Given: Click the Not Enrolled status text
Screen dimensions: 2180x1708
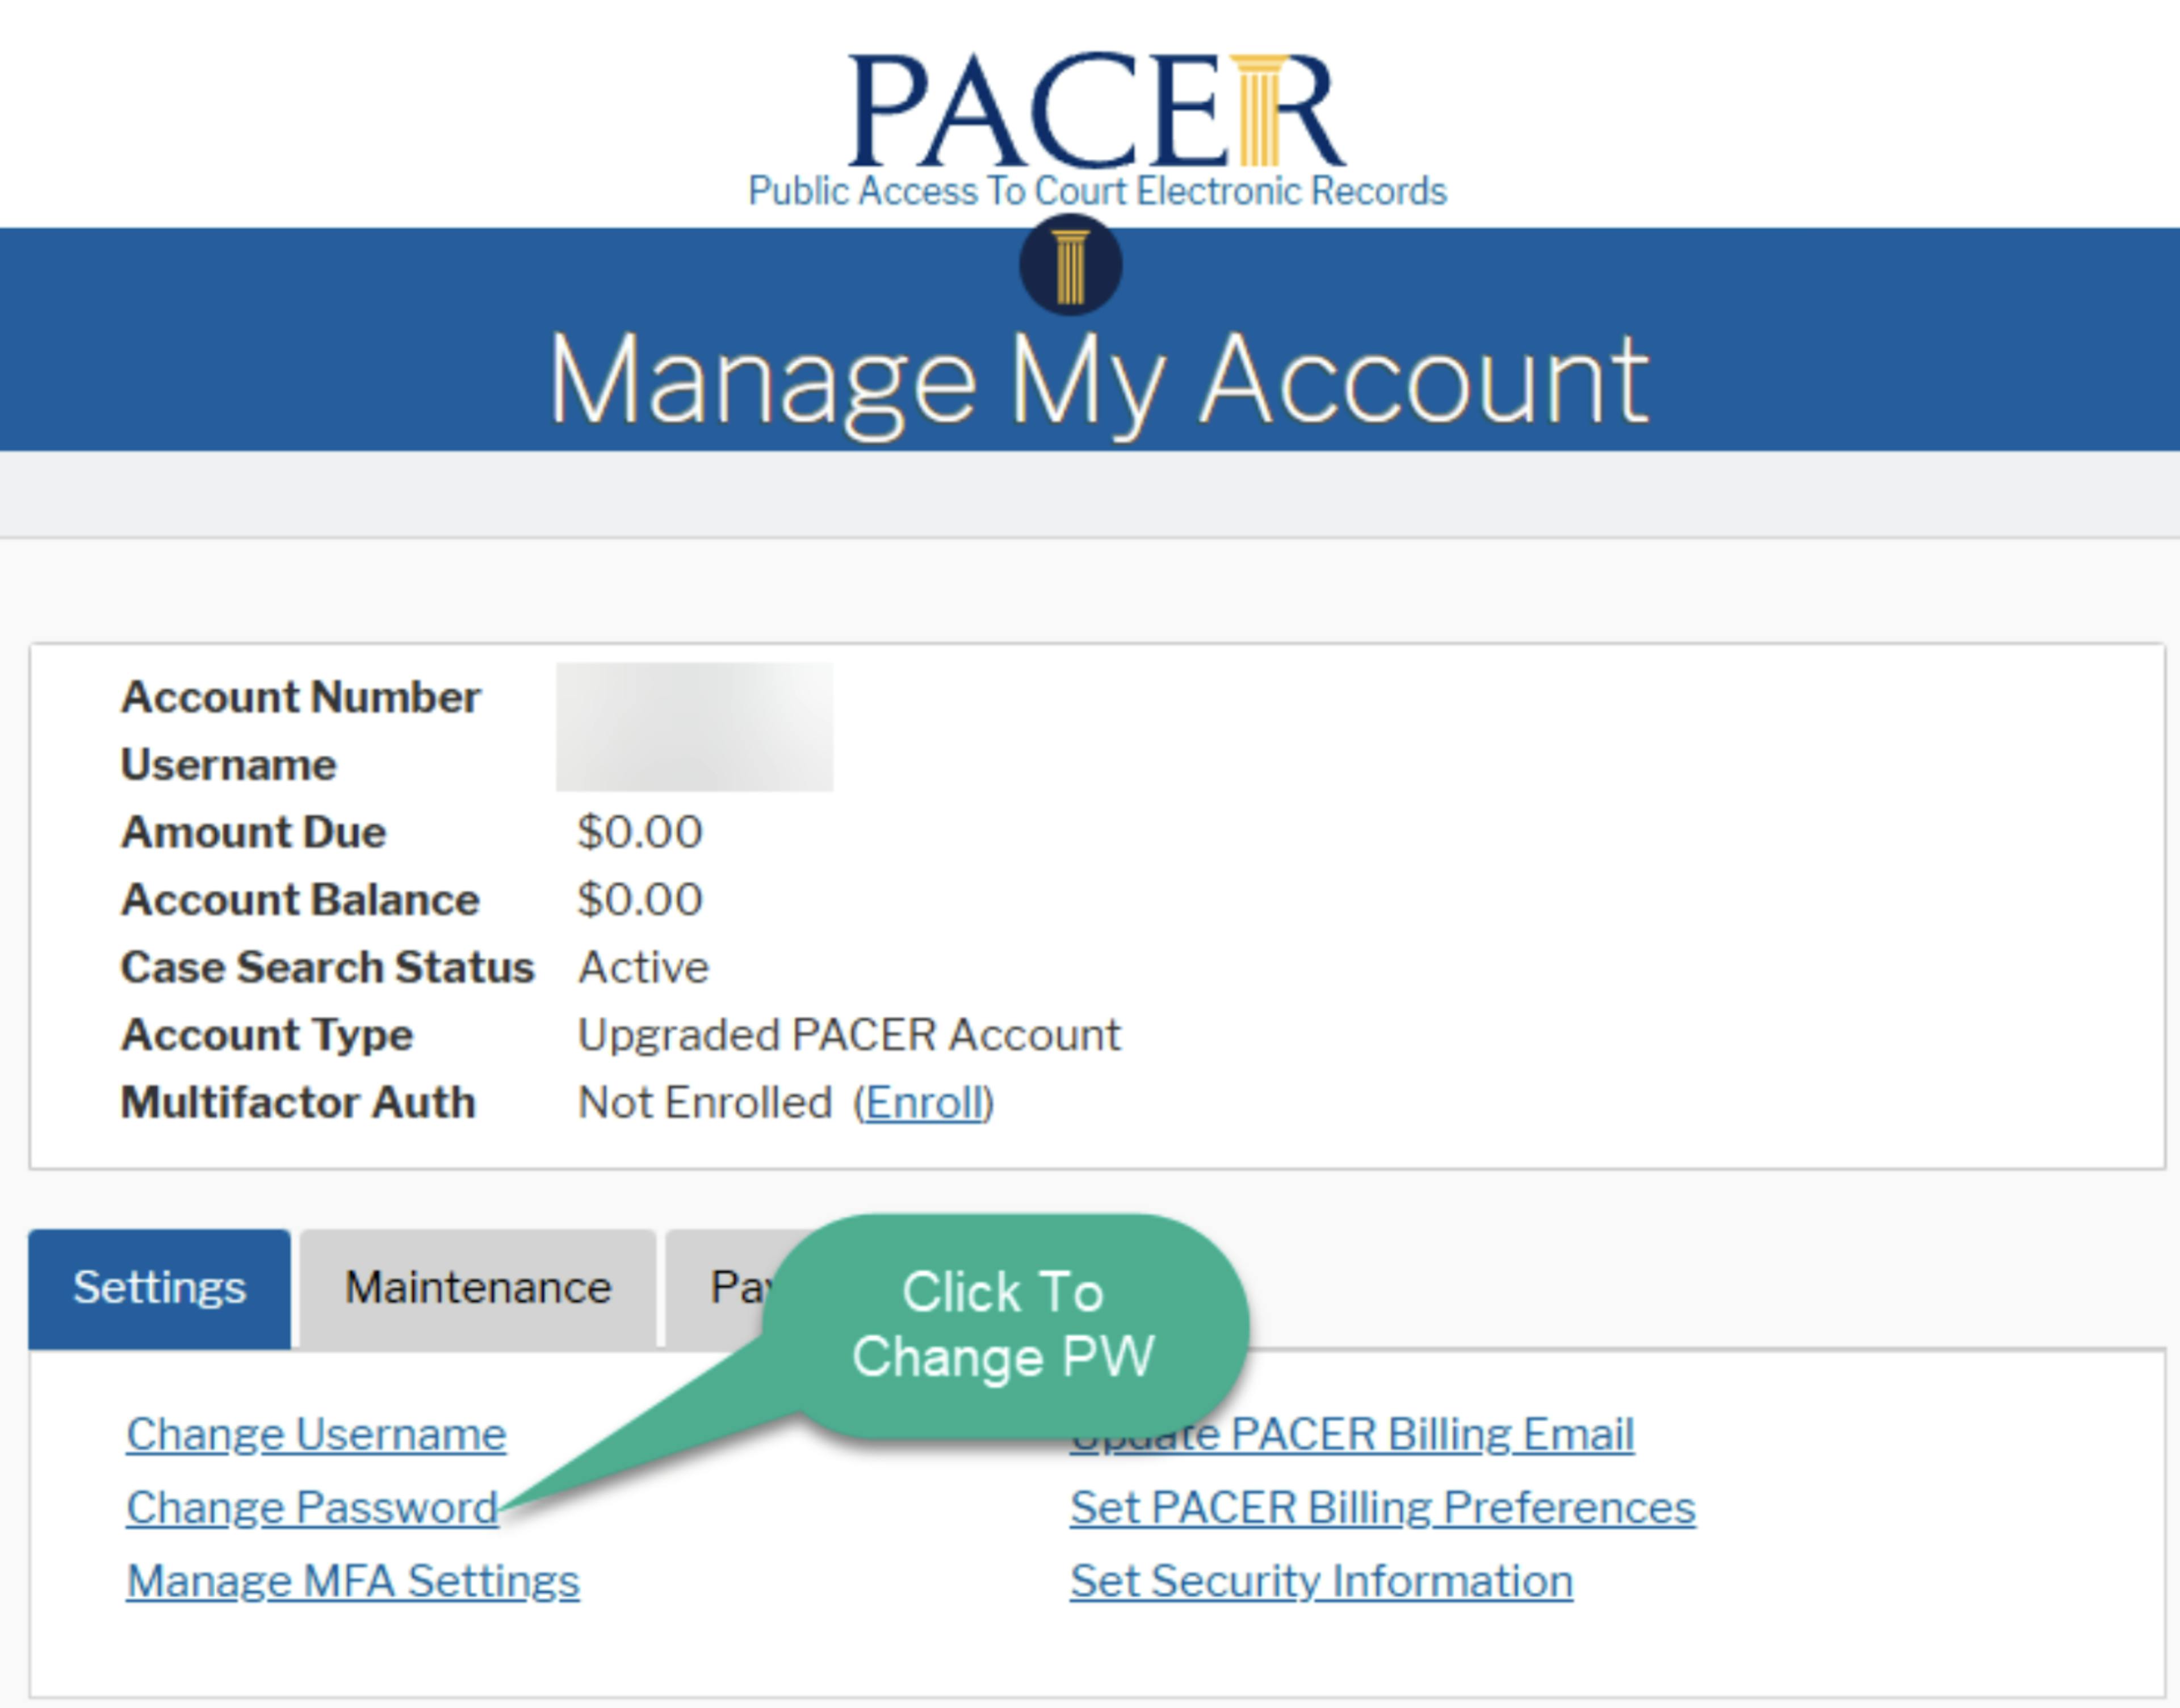Looking at the screenshot, I should click(705, 1103).
